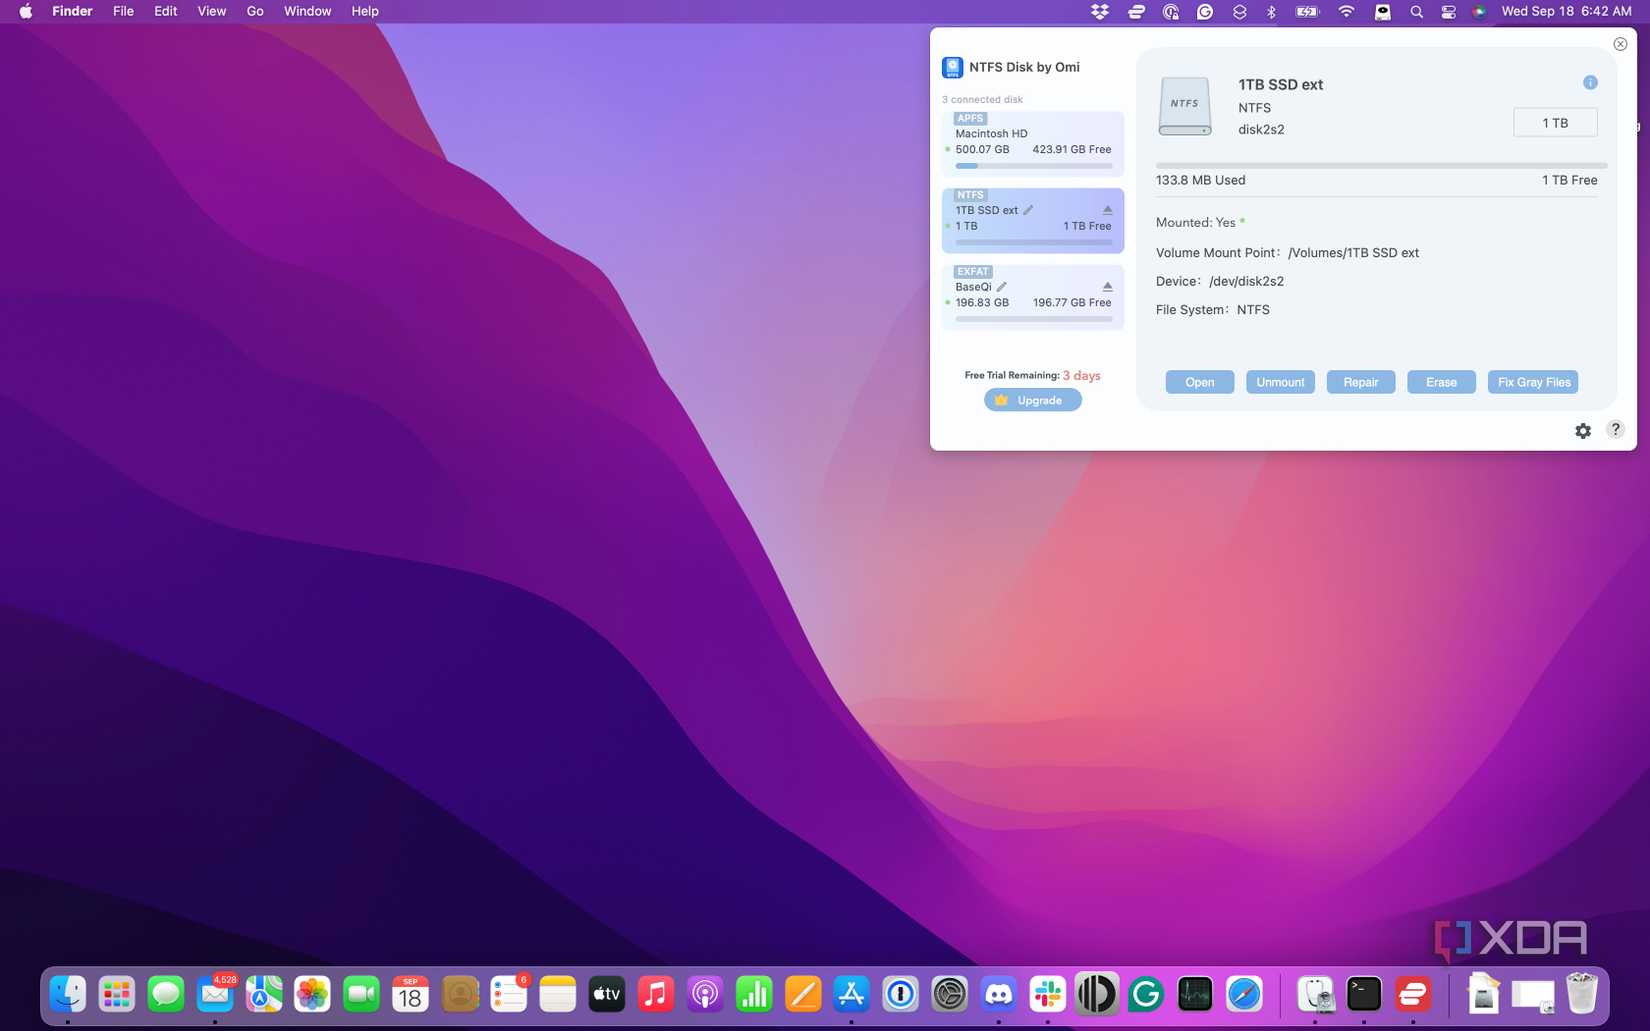Open 1Password from the Dock
Viewport: 1650px width, 1031px height.
(x=900, y=994)
